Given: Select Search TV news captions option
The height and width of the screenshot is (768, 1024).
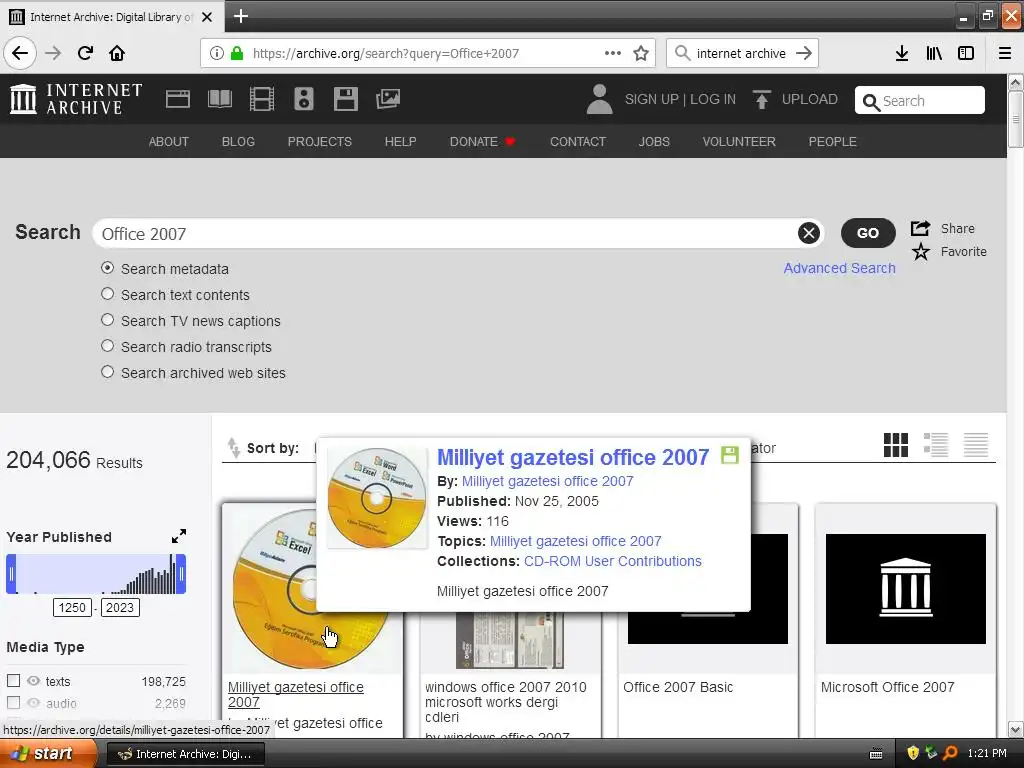Looking at the screenshot, I should click(108, 320).
